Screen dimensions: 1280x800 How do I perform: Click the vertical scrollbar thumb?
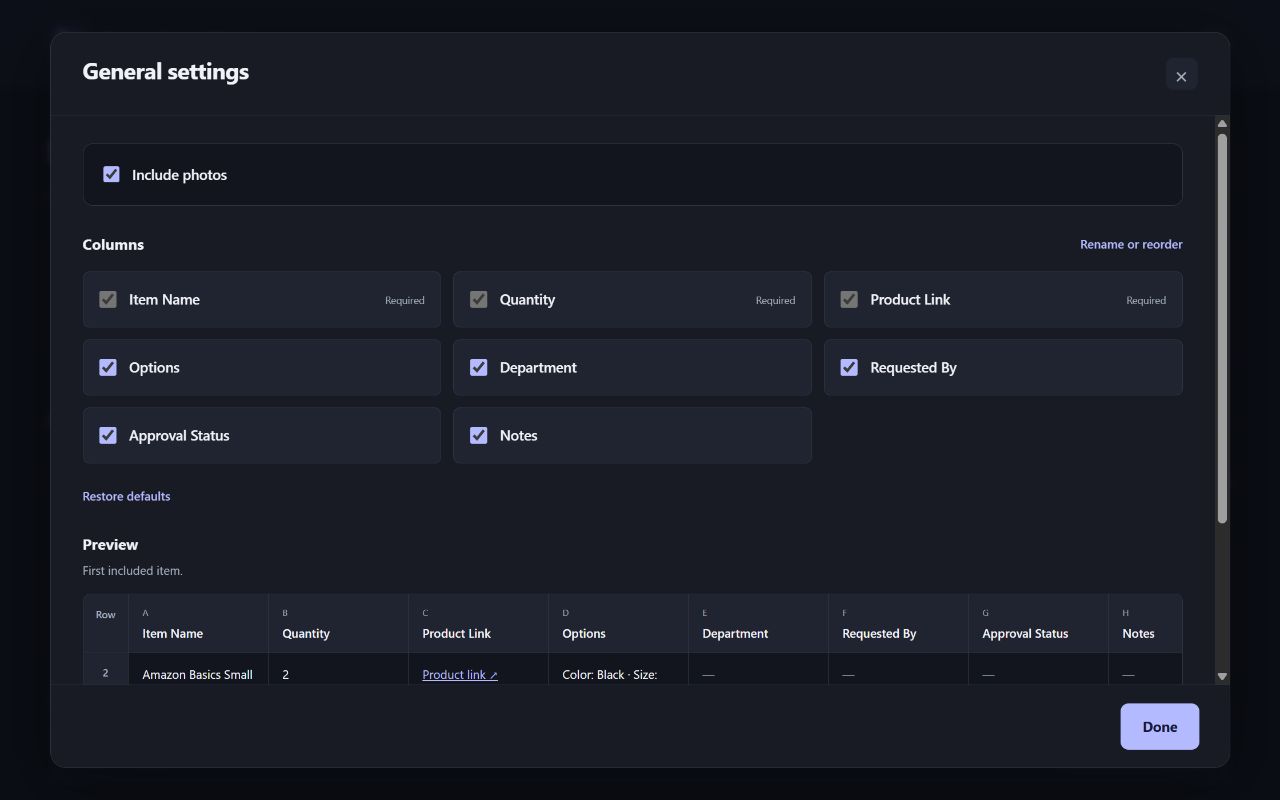pyautogui.click(x=1222, y=328)
